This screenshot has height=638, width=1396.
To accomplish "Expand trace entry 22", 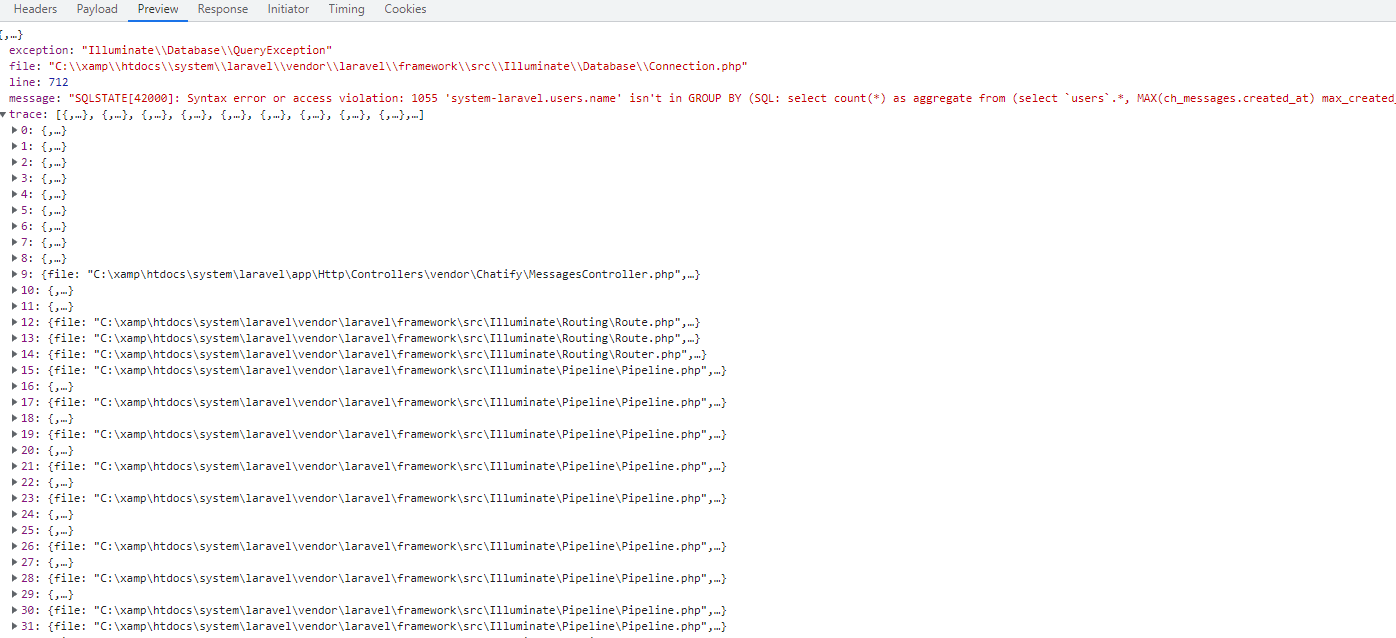I will click(14, 482).
